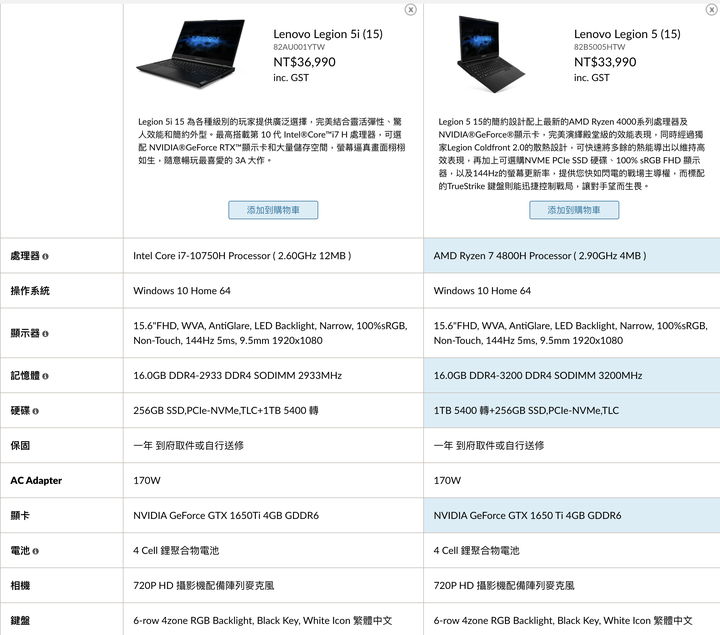Click 256GB SSD,PCIe-NVMe,TLC+1TB storage cell

(x=273, y=410)
